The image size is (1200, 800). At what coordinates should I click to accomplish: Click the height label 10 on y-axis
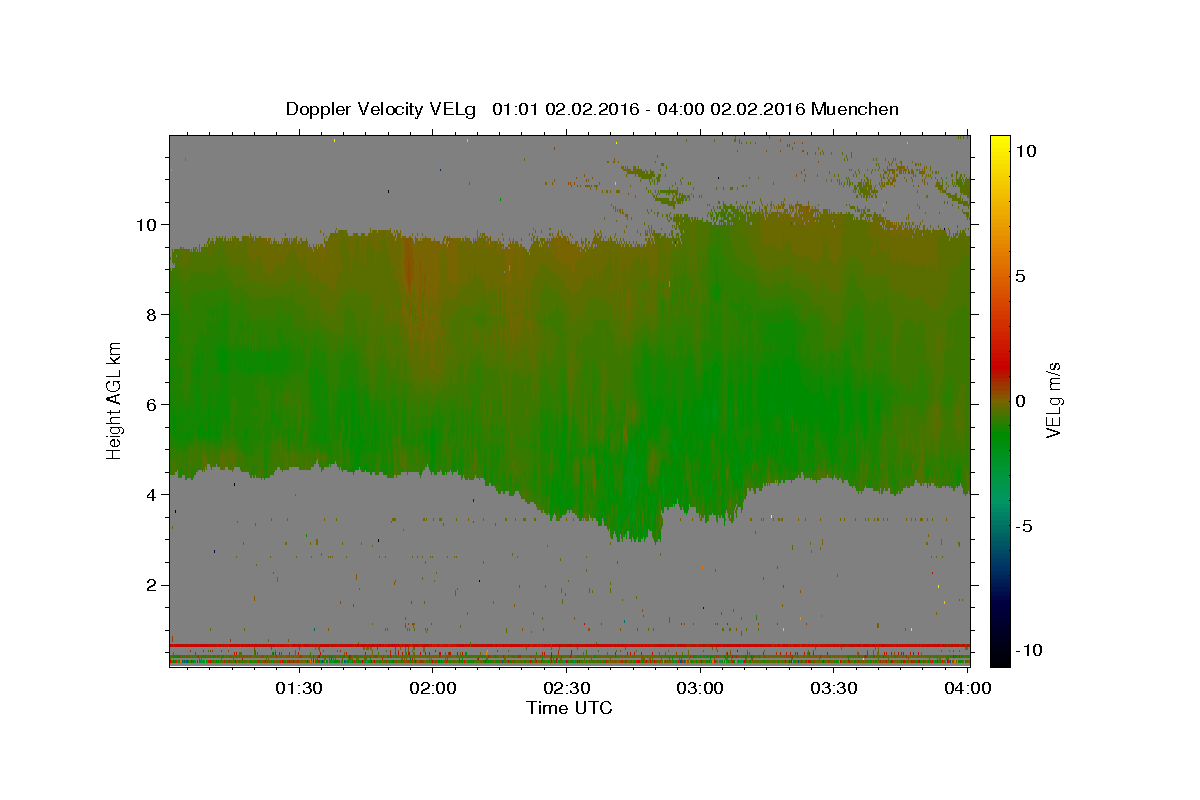click(x=144, y=224)
